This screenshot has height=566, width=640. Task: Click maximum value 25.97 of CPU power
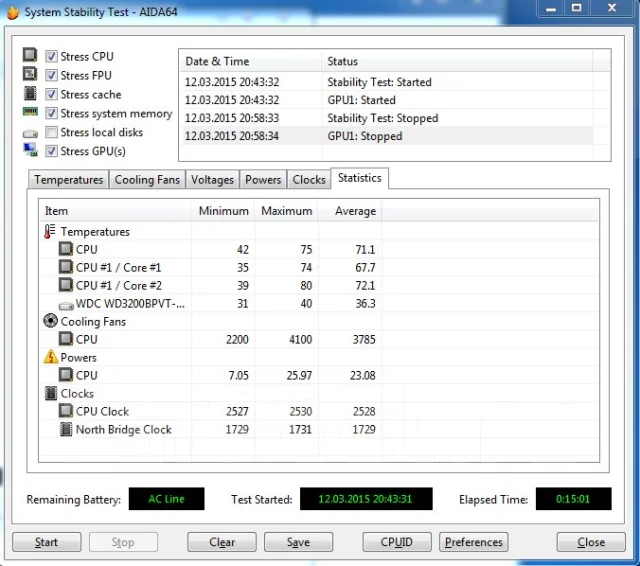[299, 375]
